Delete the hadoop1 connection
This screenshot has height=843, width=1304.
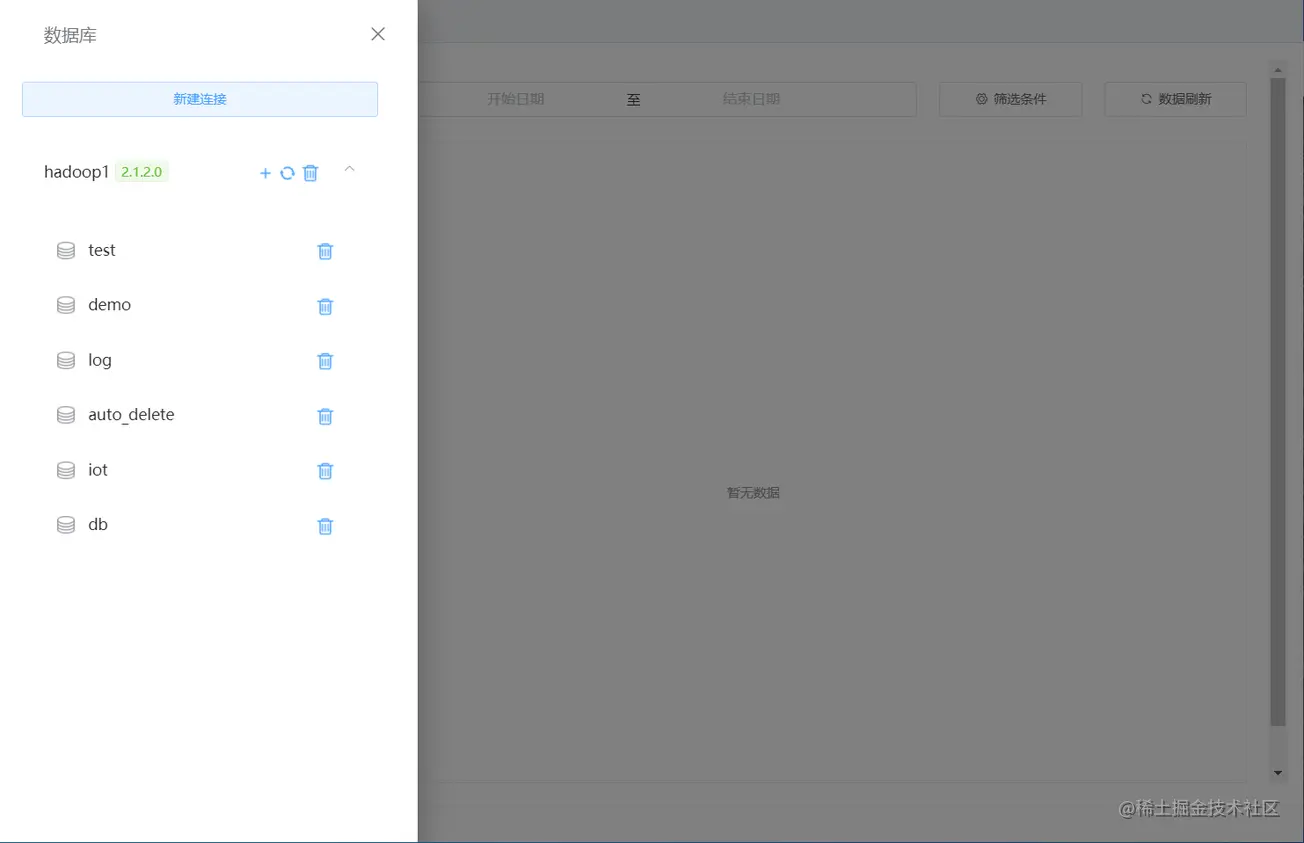point(310,173)
